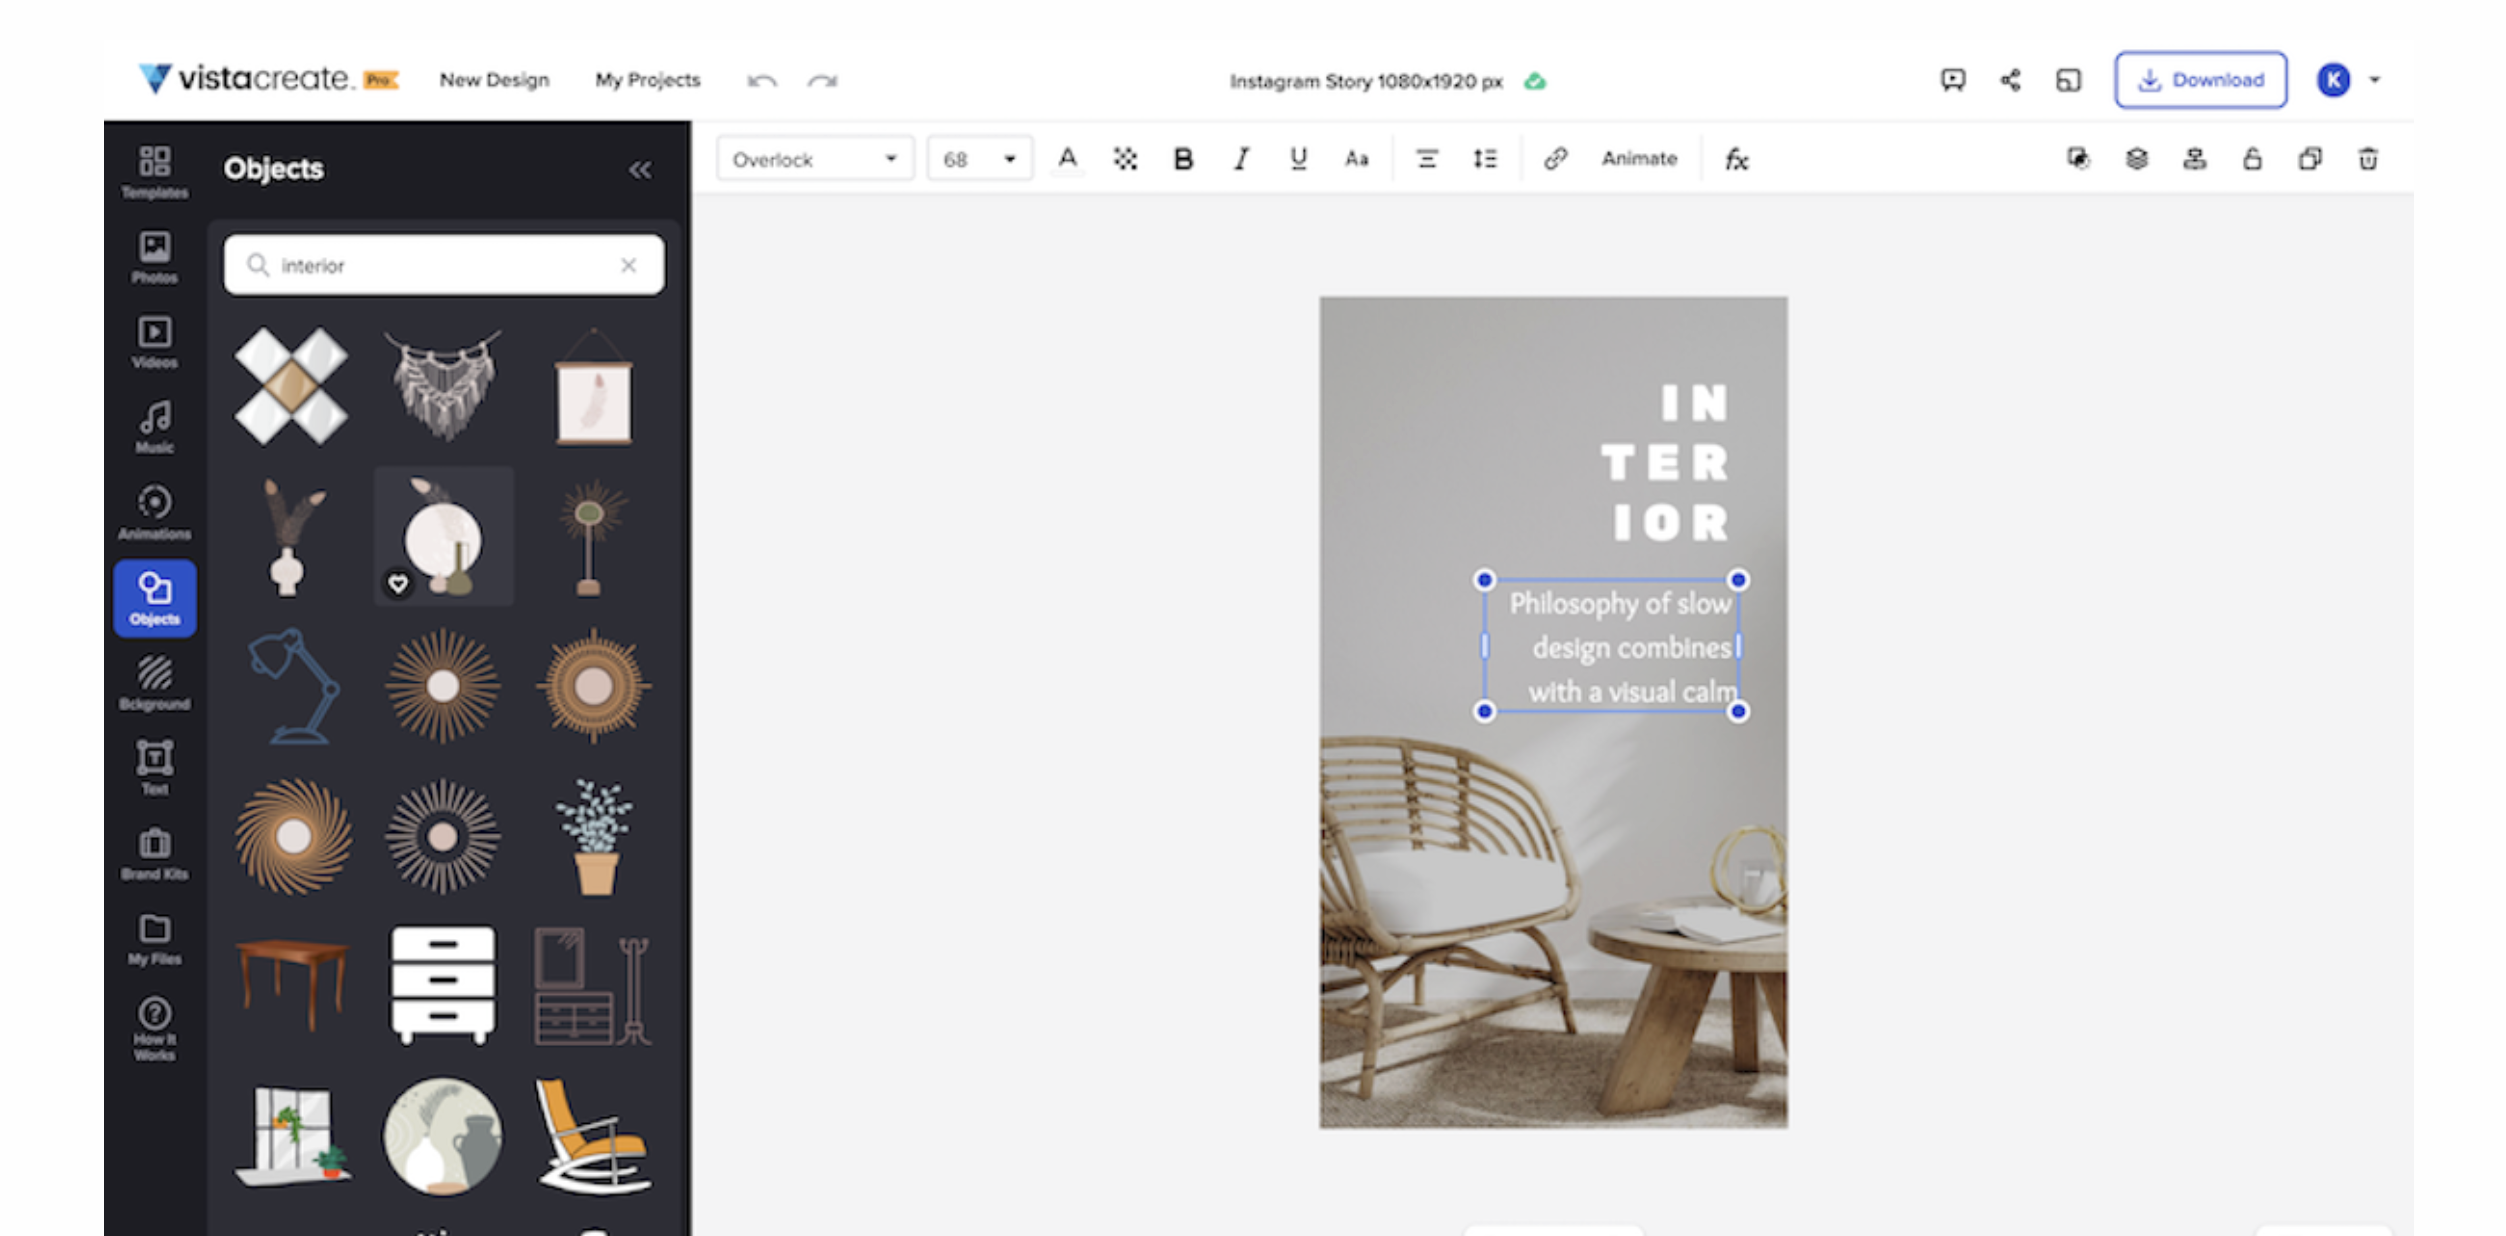Image resolution: width=2506 pixels, height=1236 pixels.
Task: Expand the font size 68 dropdown
Action: coord(979,159)
